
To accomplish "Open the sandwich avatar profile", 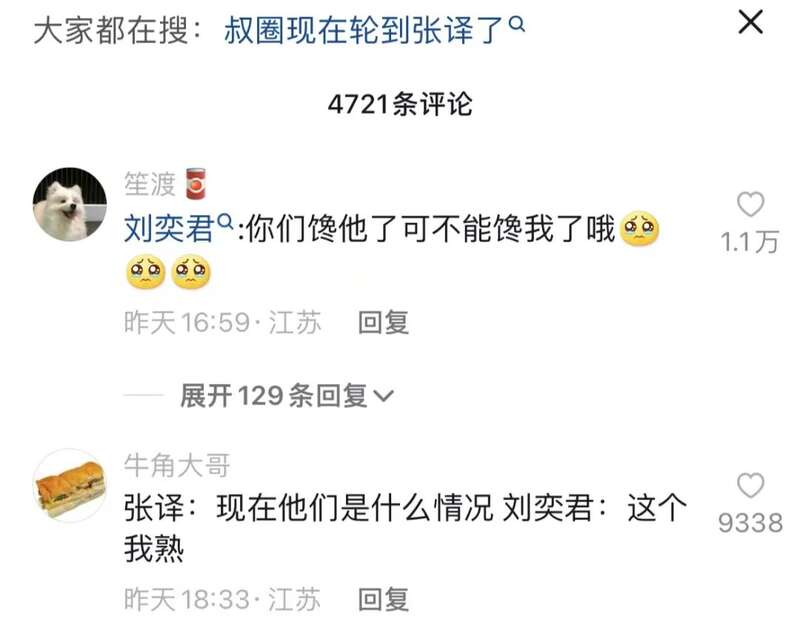I will coord(70,485).
